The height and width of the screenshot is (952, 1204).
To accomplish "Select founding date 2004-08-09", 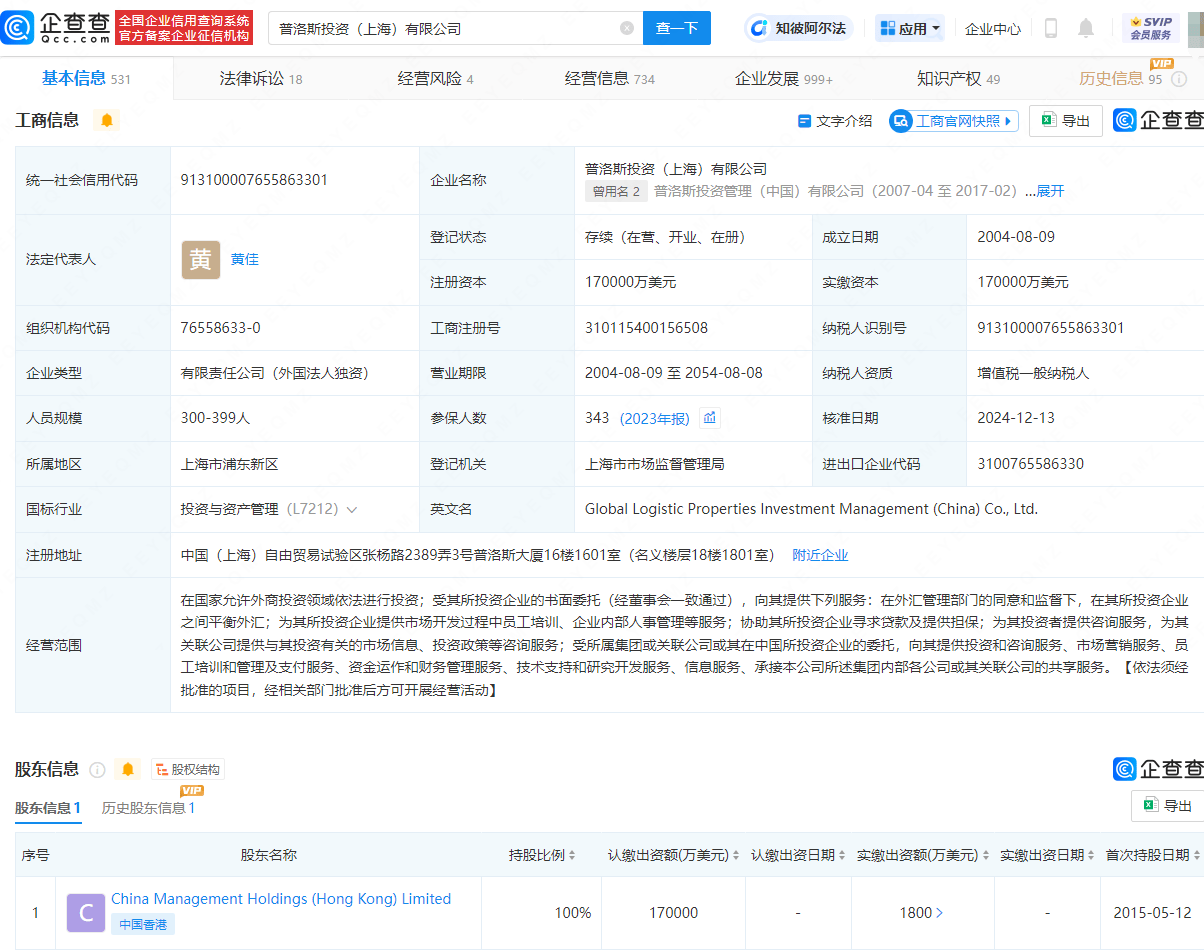I will [x=1016, y=237].
